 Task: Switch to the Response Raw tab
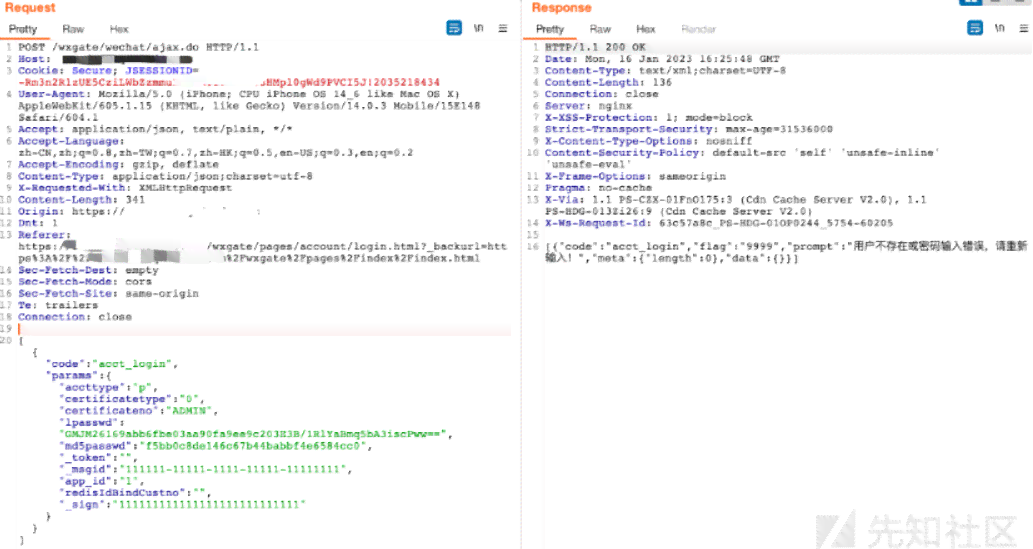pyautogui.click(x=600, y=29)
